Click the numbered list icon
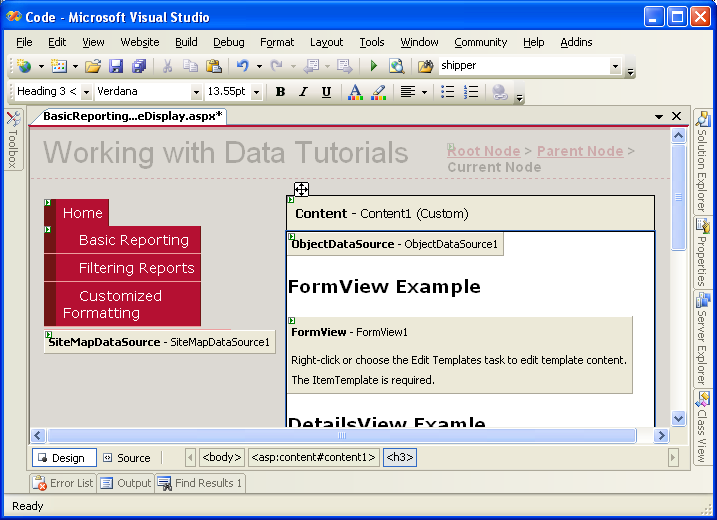This screenshot has width=717, height=520. click(x=471, y=92)
